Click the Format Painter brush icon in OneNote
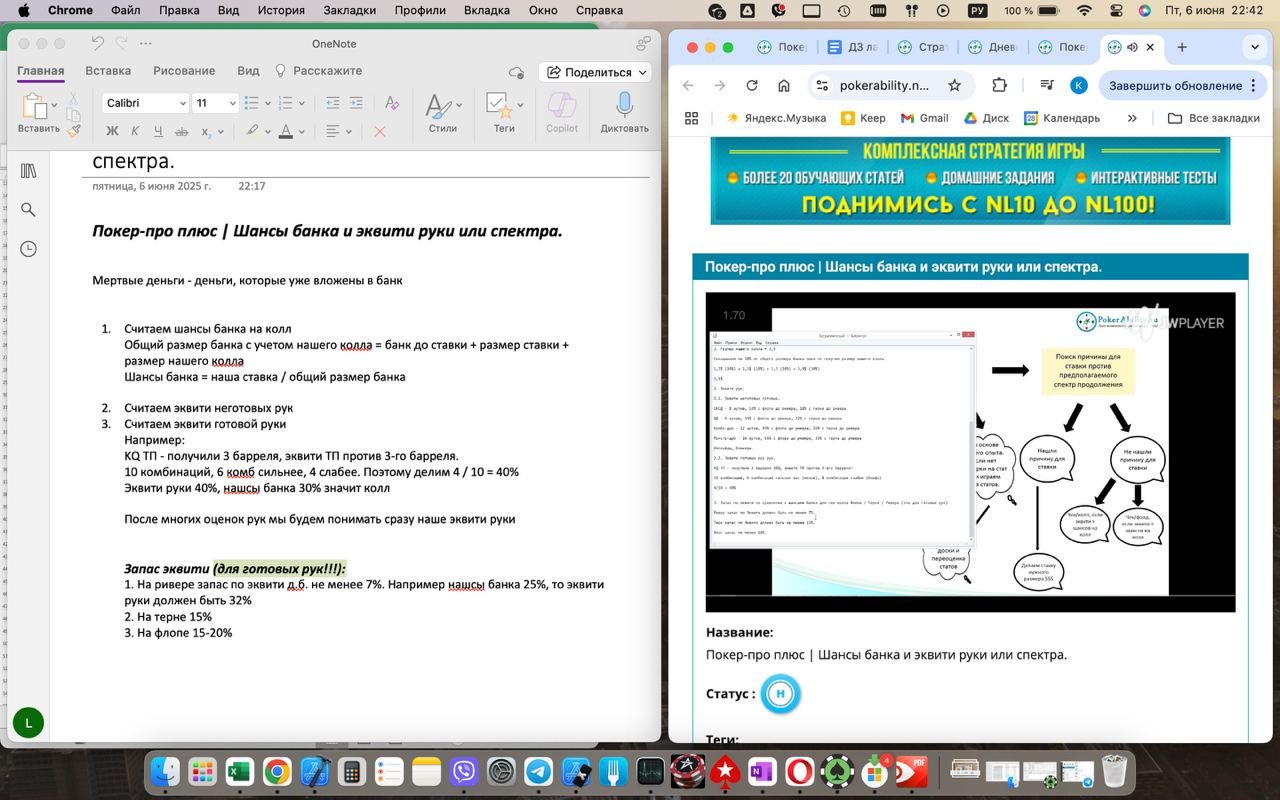This screenshot has width=1280, height=800. coord(74,129)
